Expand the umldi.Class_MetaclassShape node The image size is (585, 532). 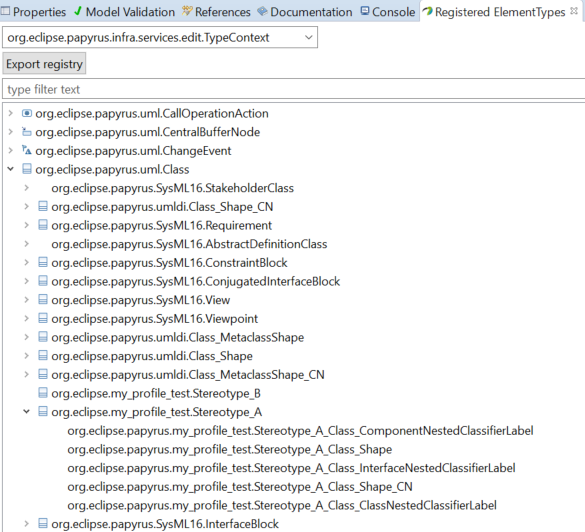click(x=26, y=337)
